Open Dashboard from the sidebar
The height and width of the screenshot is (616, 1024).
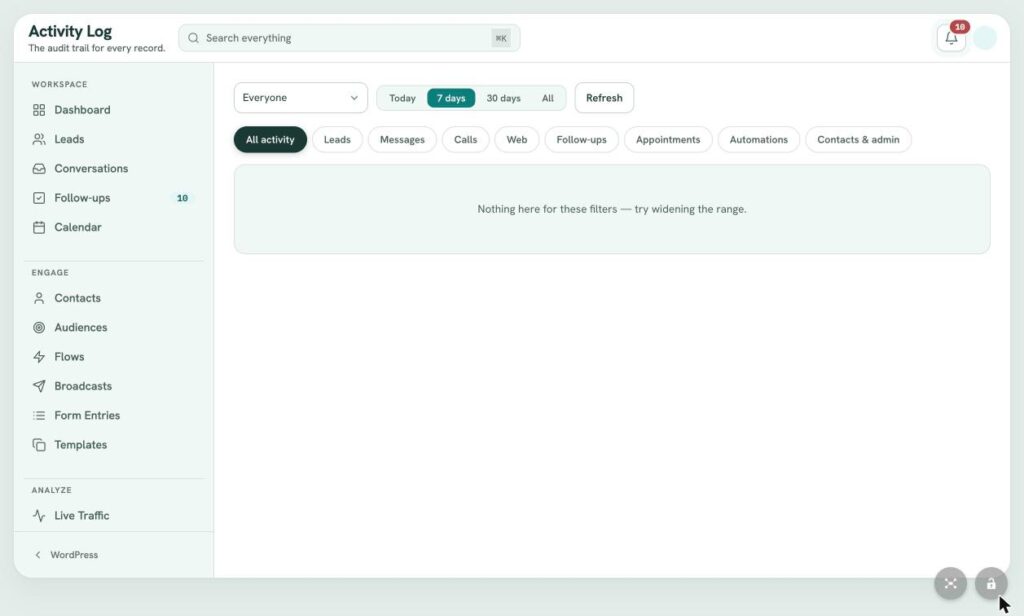112,110
